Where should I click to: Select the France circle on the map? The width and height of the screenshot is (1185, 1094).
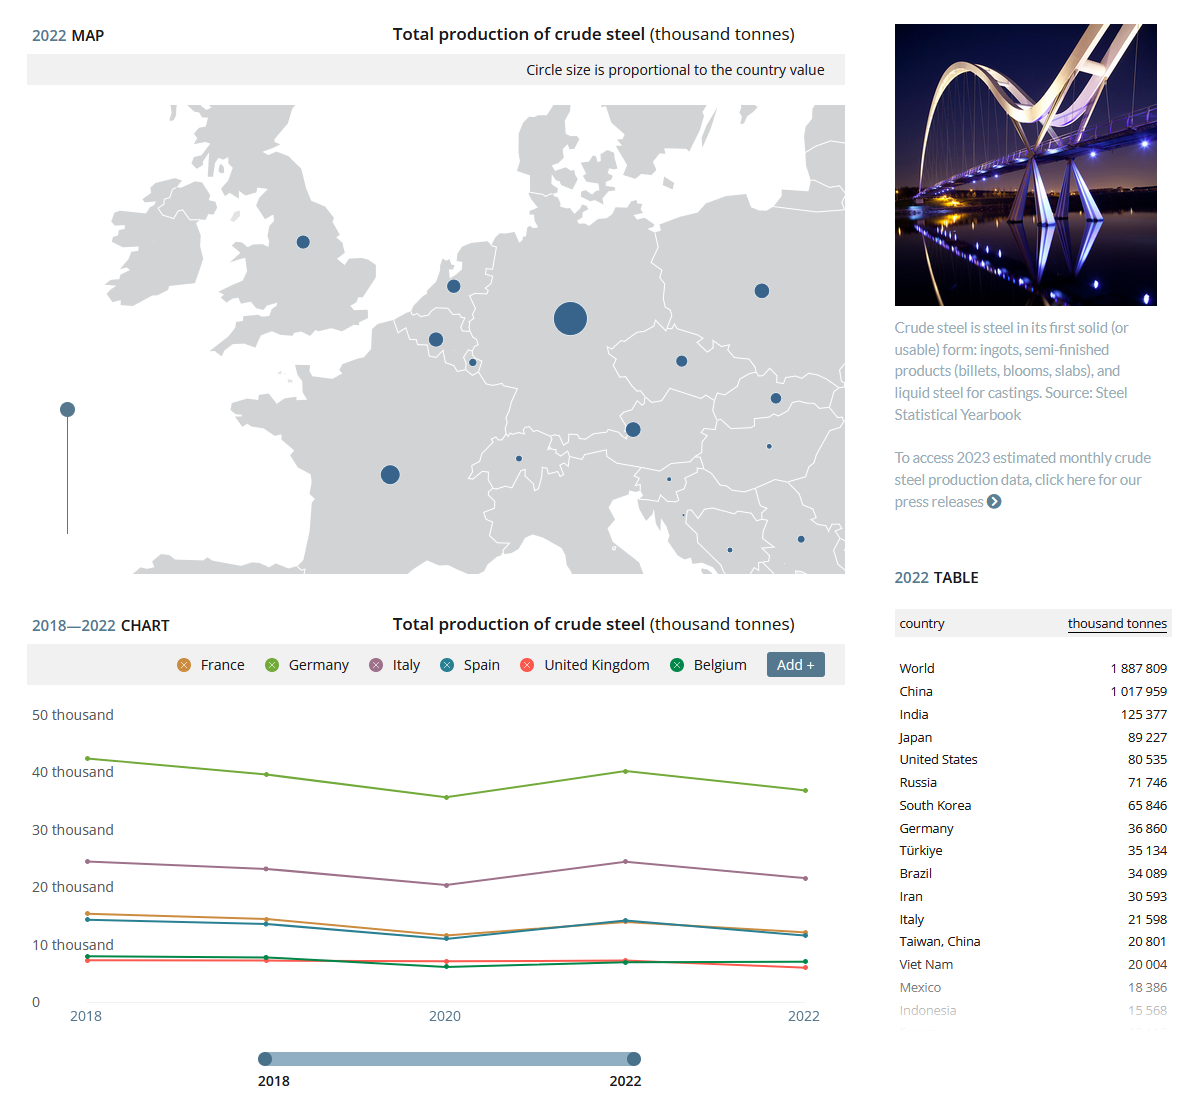tap(390, 474)
